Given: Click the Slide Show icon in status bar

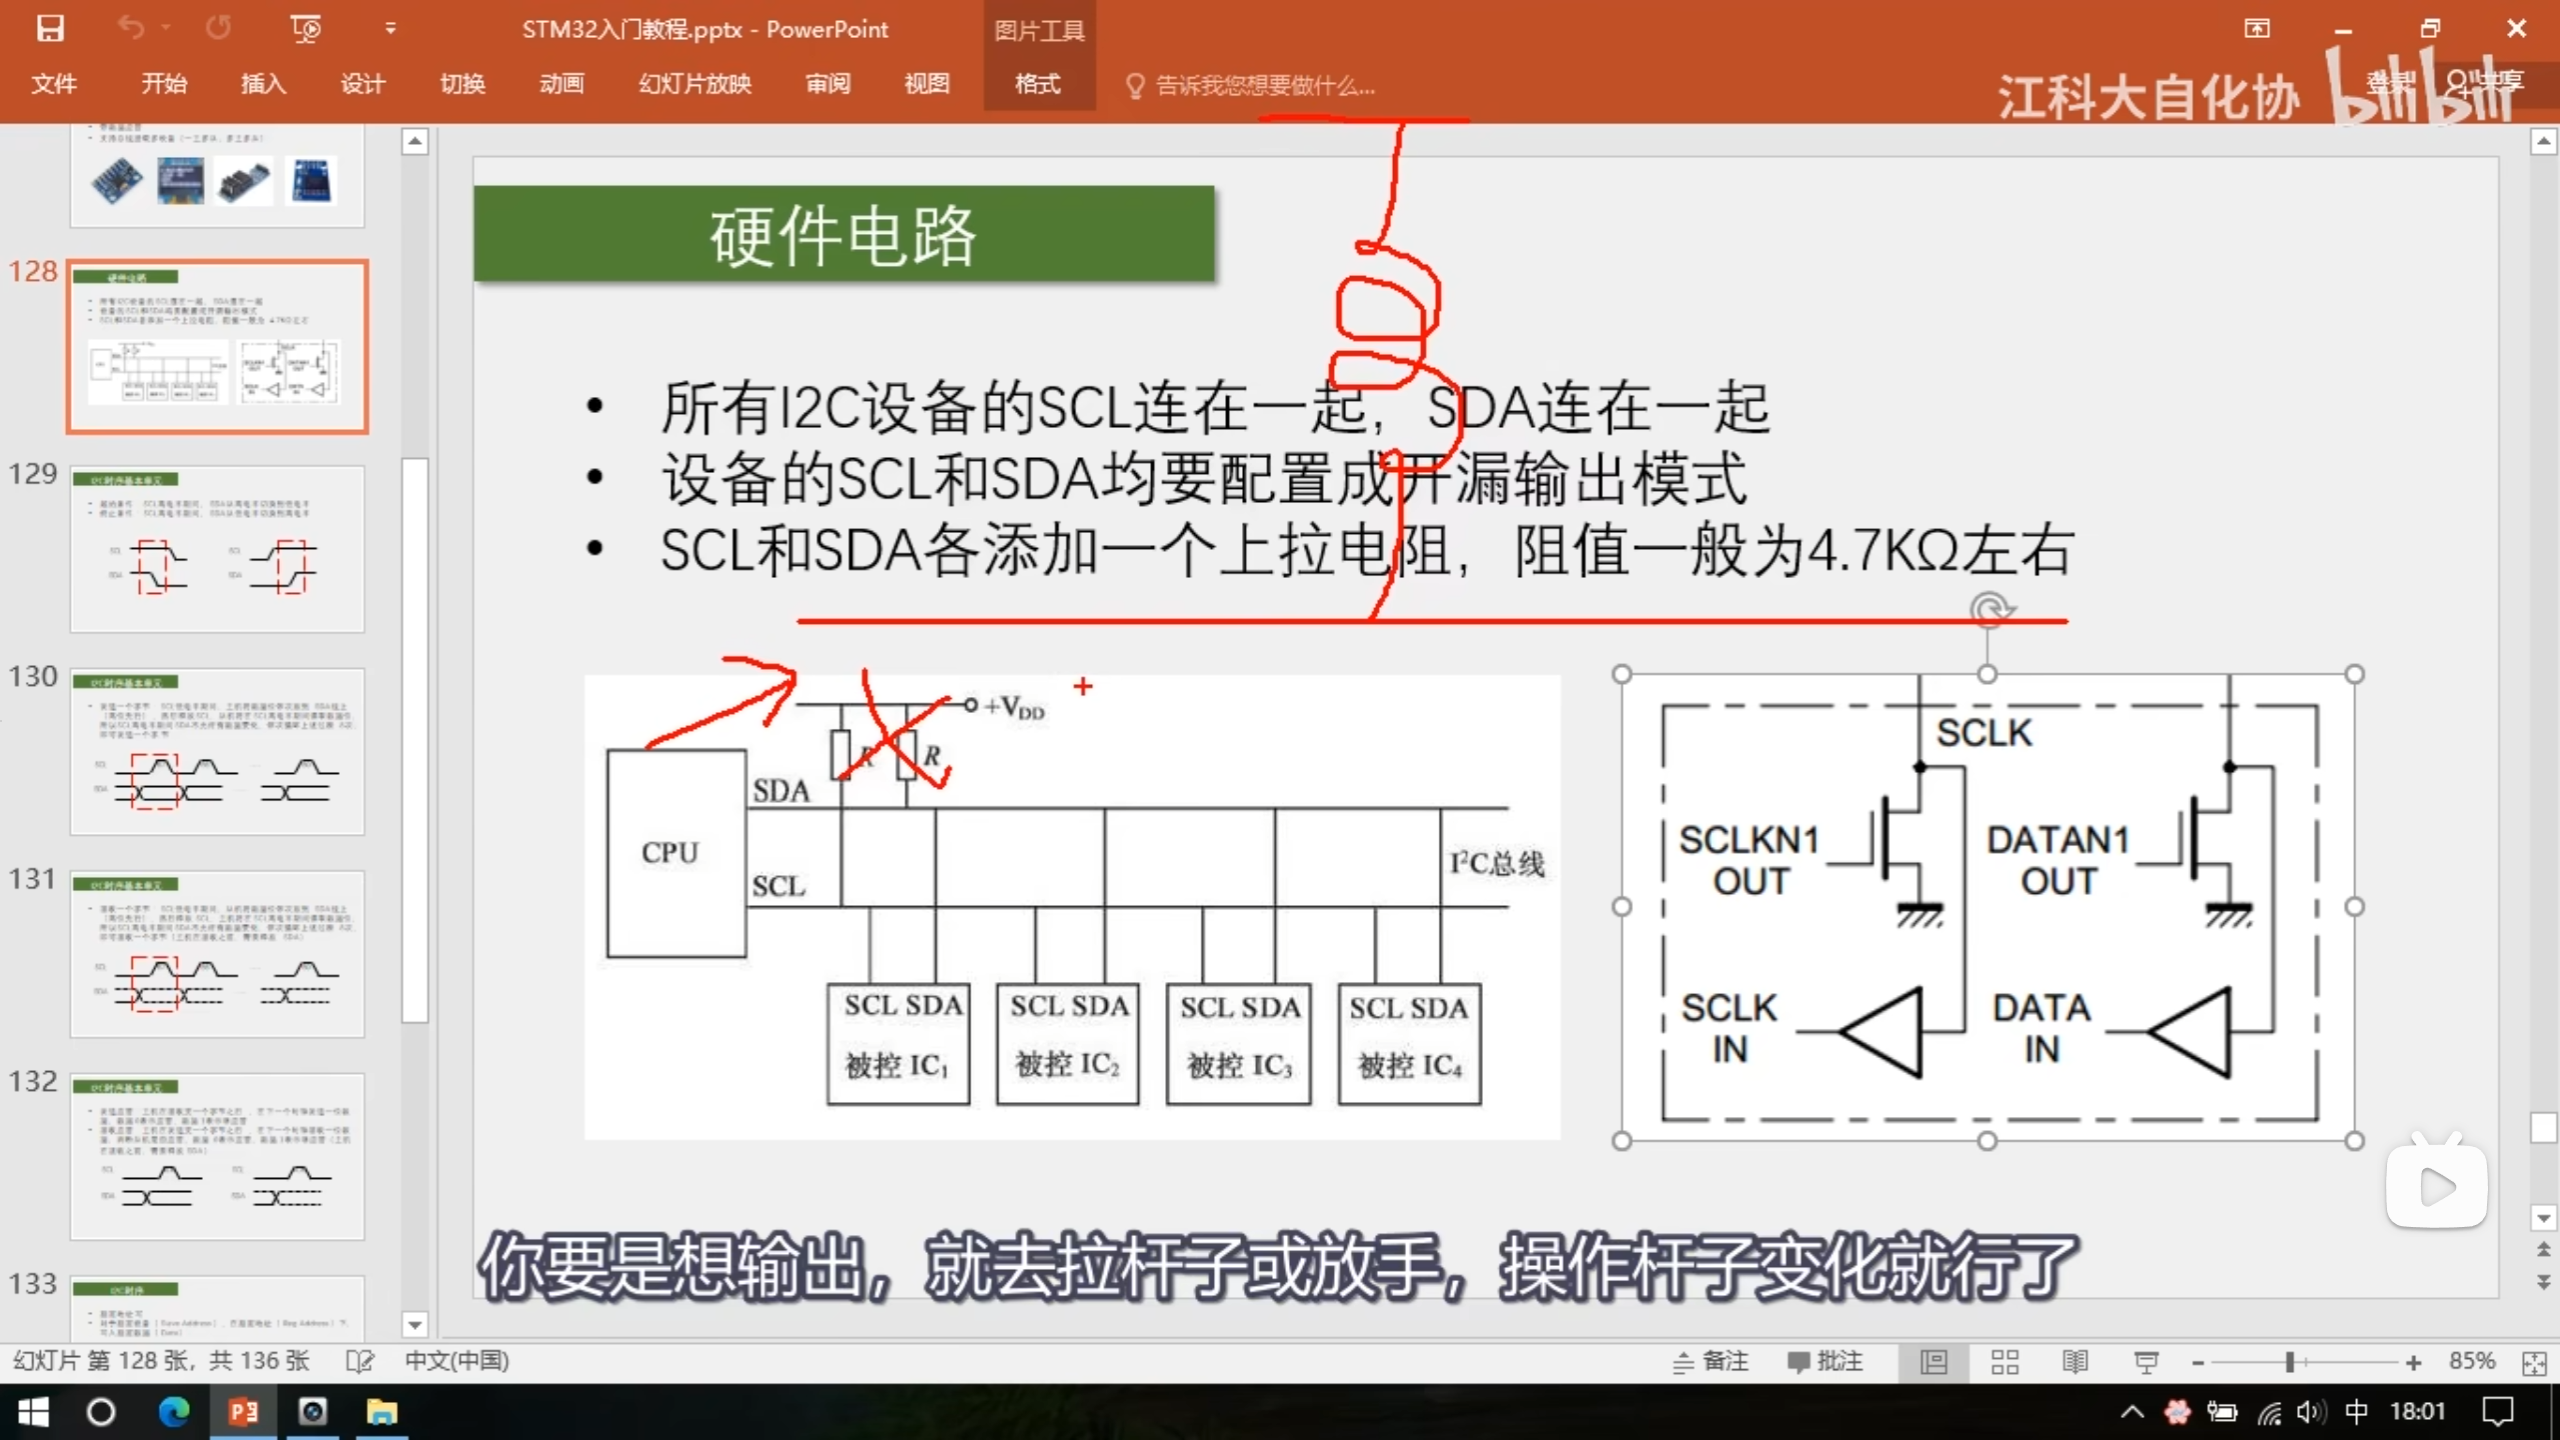Looking at the screenshot, I should (x=2145, y=1362).
